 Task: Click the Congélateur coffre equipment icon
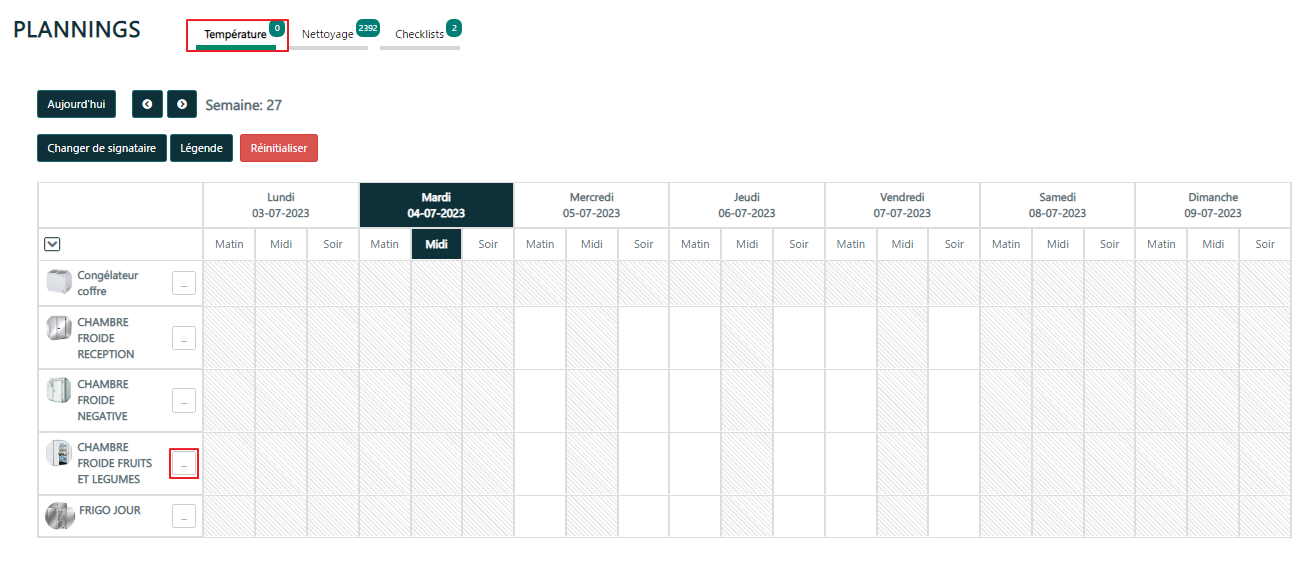point(60,283)
